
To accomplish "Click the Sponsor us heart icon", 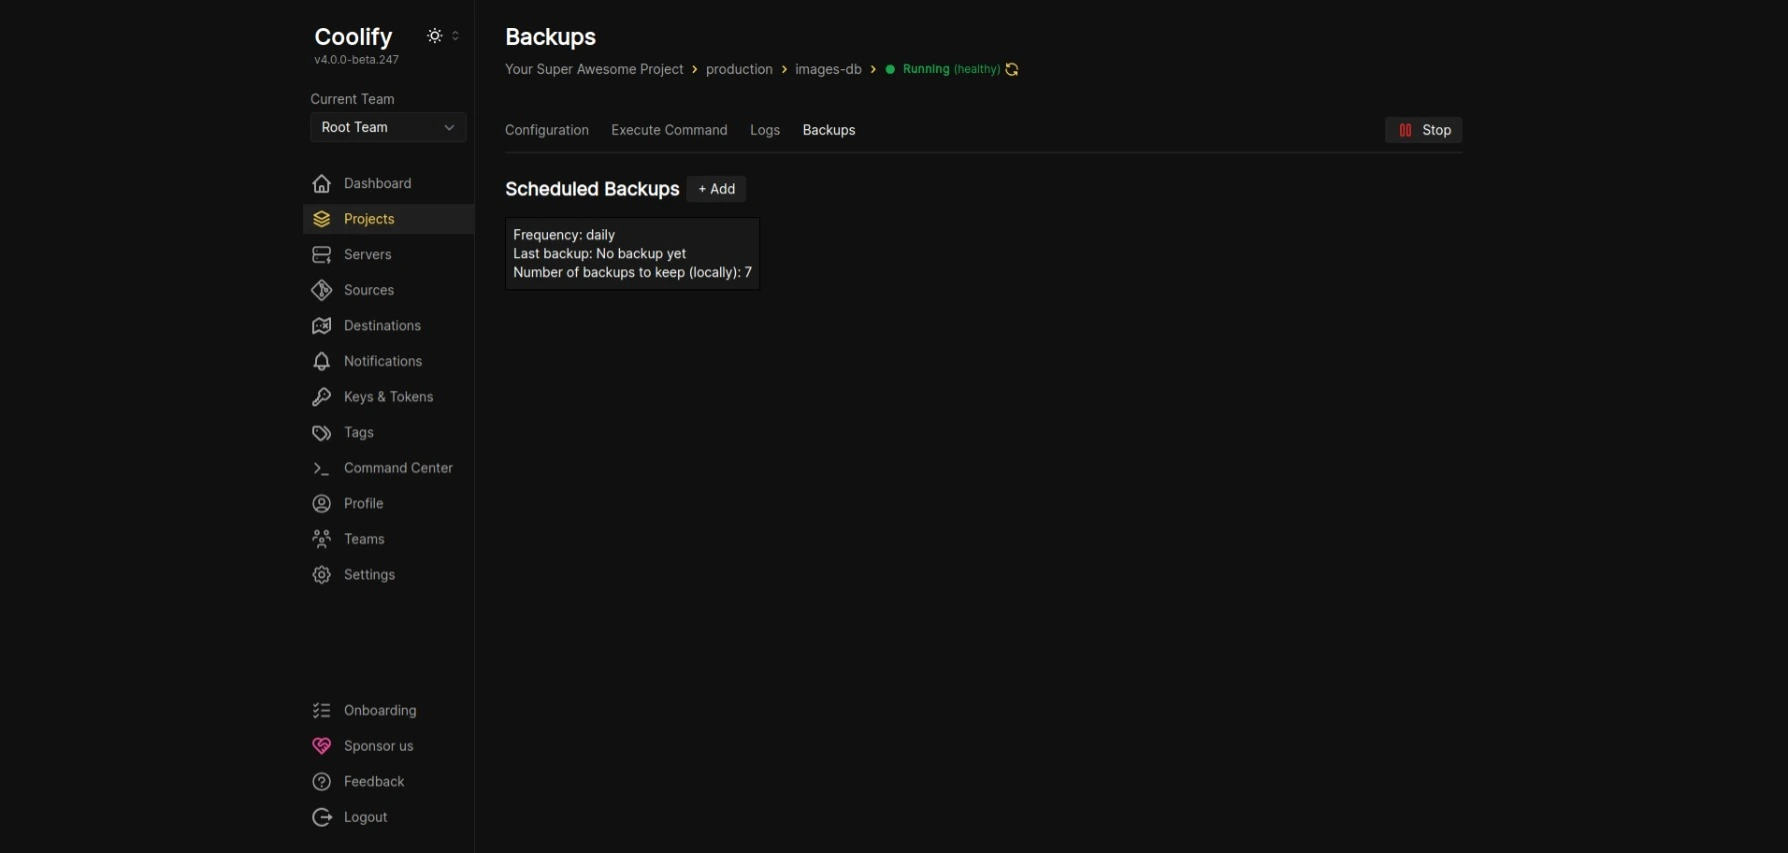I will click(321, 746).
